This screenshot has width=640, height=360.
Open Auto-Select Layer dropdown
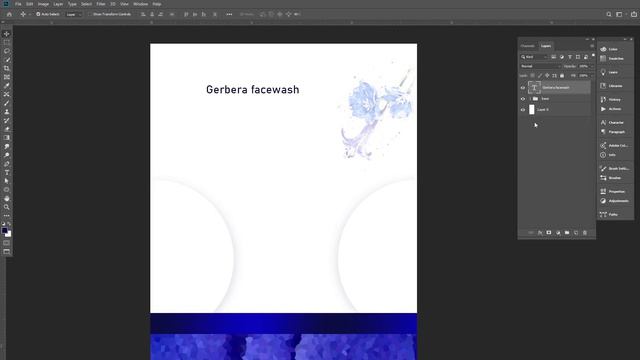tap(74, 14)
